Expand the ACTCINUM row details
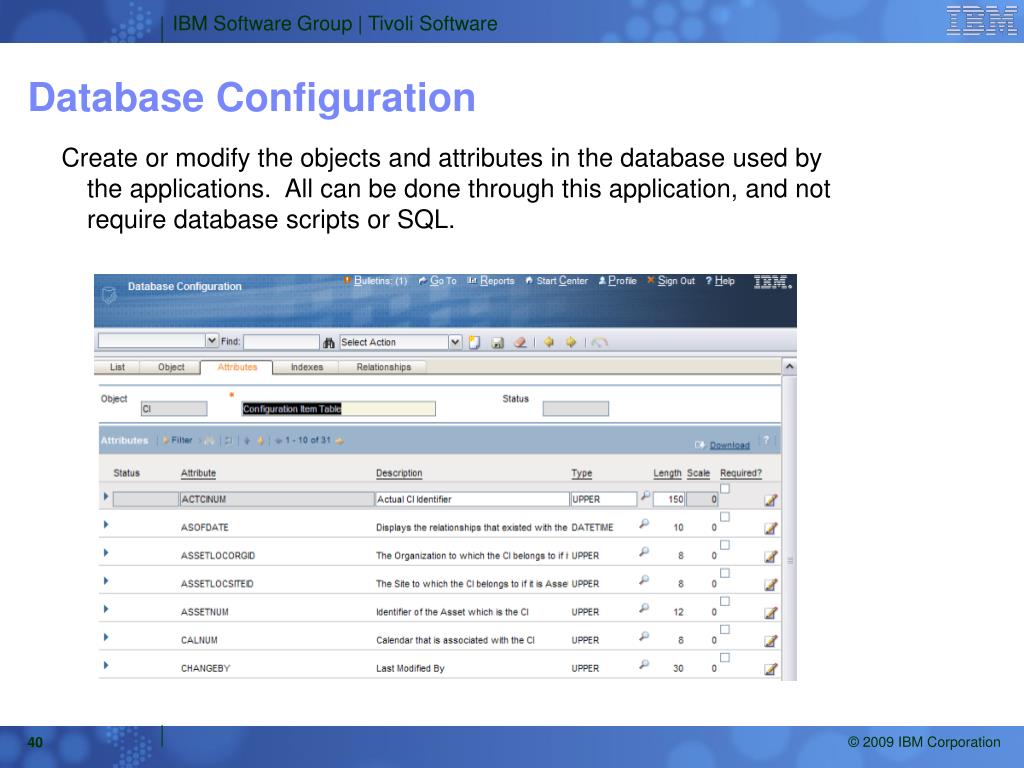This screenshot has width=1024, height=768. (x=106, y=496)
